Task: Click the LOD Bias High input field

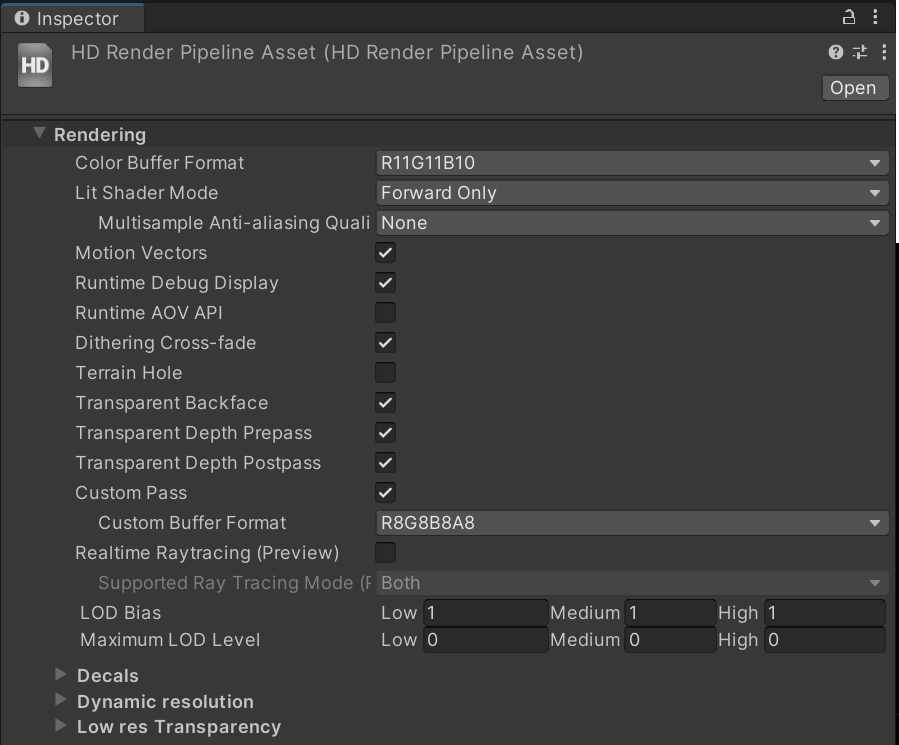Action: 824,612
